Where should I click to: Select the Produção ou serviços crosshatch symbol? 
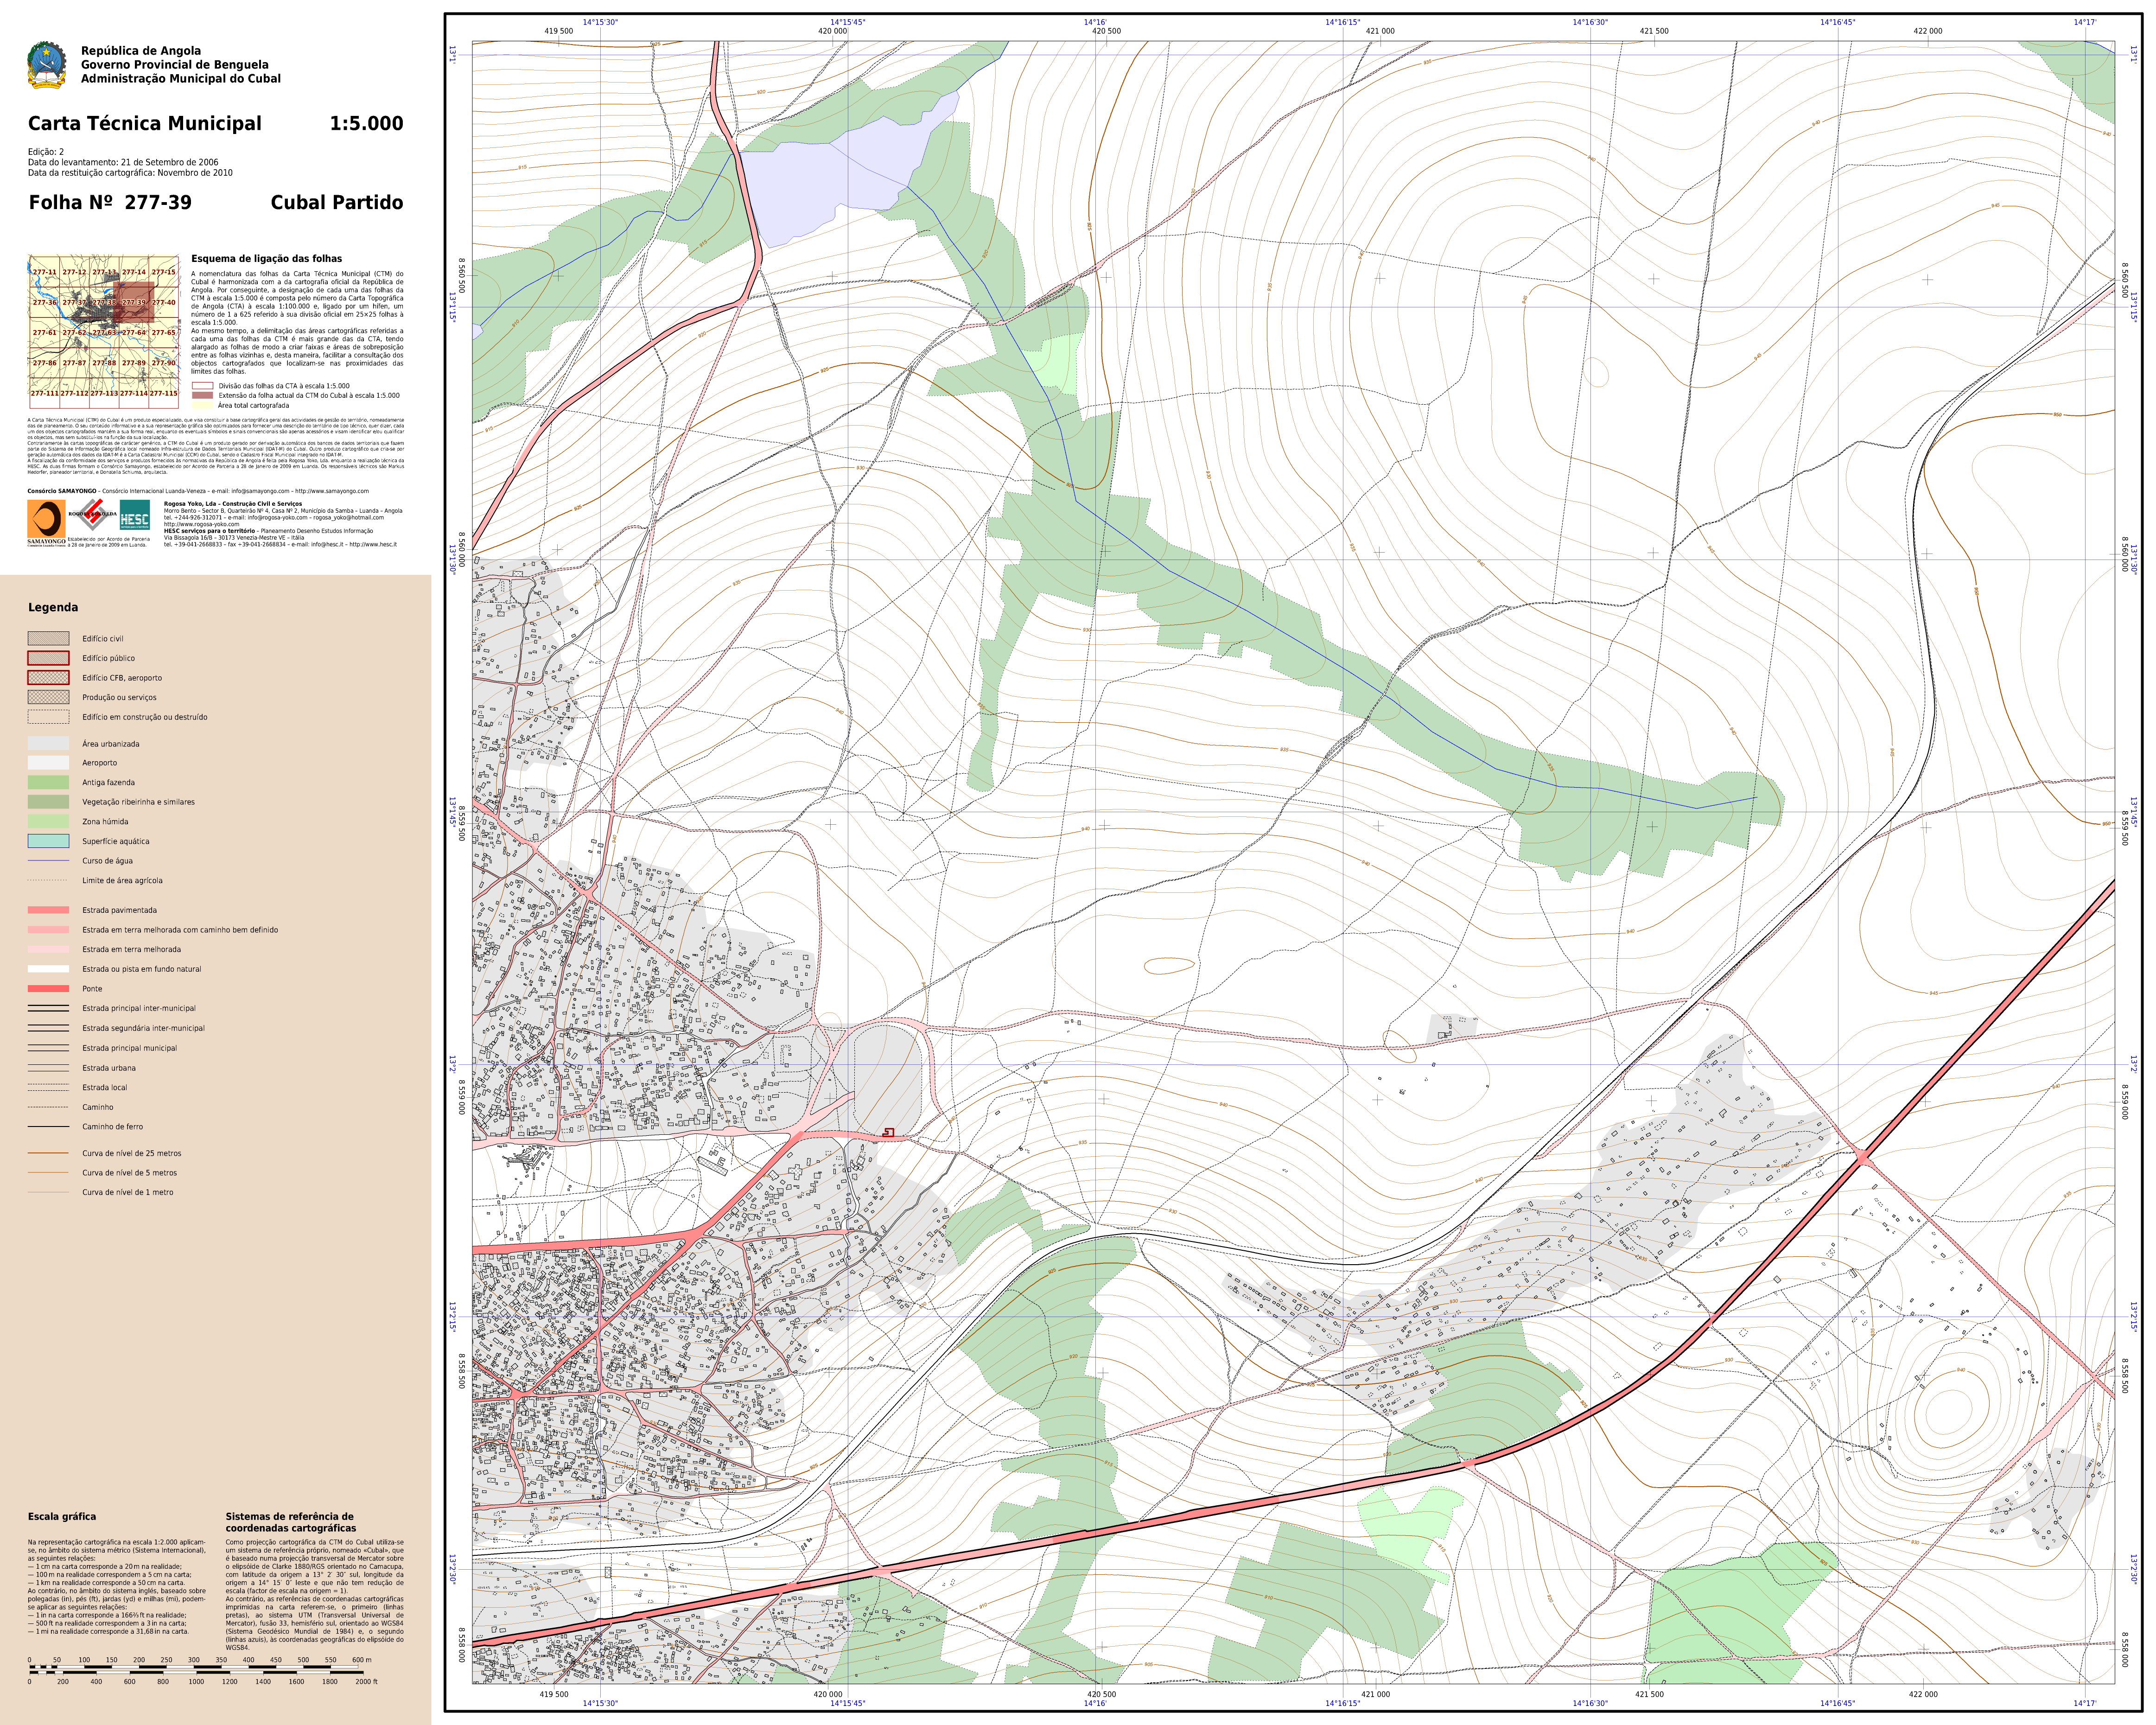pos(48,697)
